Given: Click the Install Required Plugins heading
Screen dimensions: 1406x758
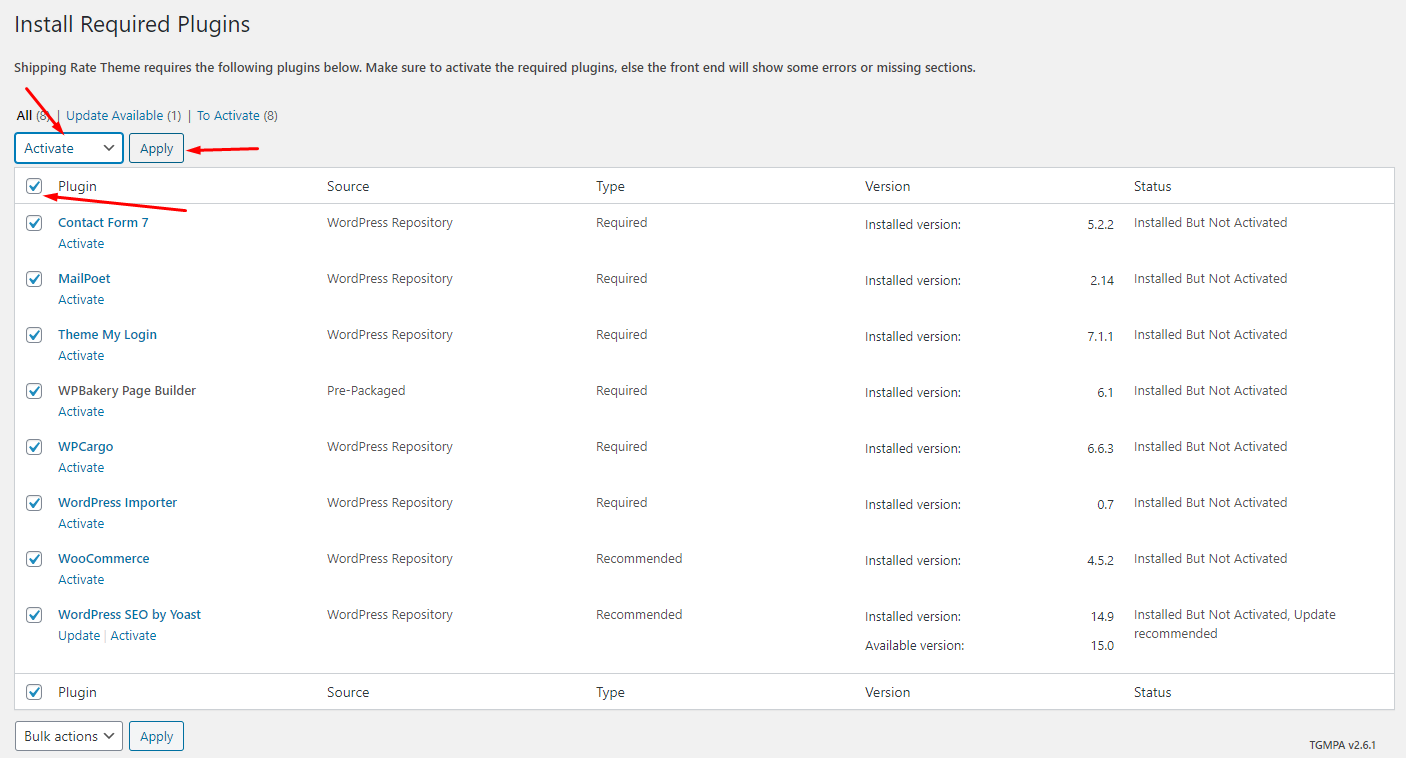Looking at the screenshot, I should tap(132, 24).
